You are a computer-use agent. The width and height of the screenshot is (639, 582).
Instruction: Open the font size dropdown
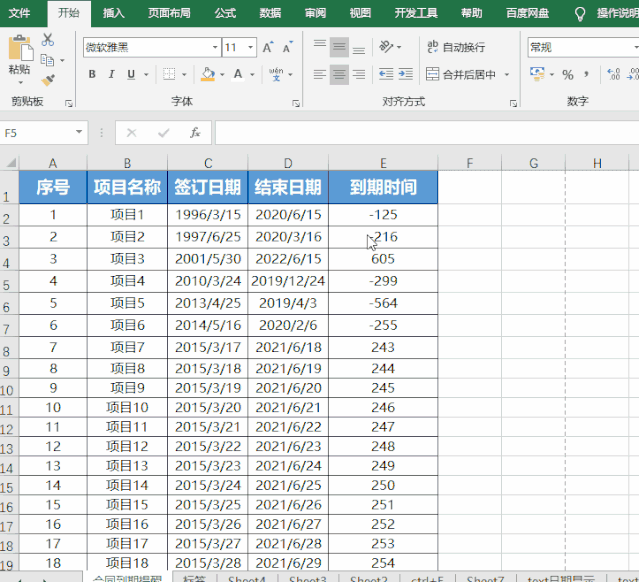[x=251, y=47]
